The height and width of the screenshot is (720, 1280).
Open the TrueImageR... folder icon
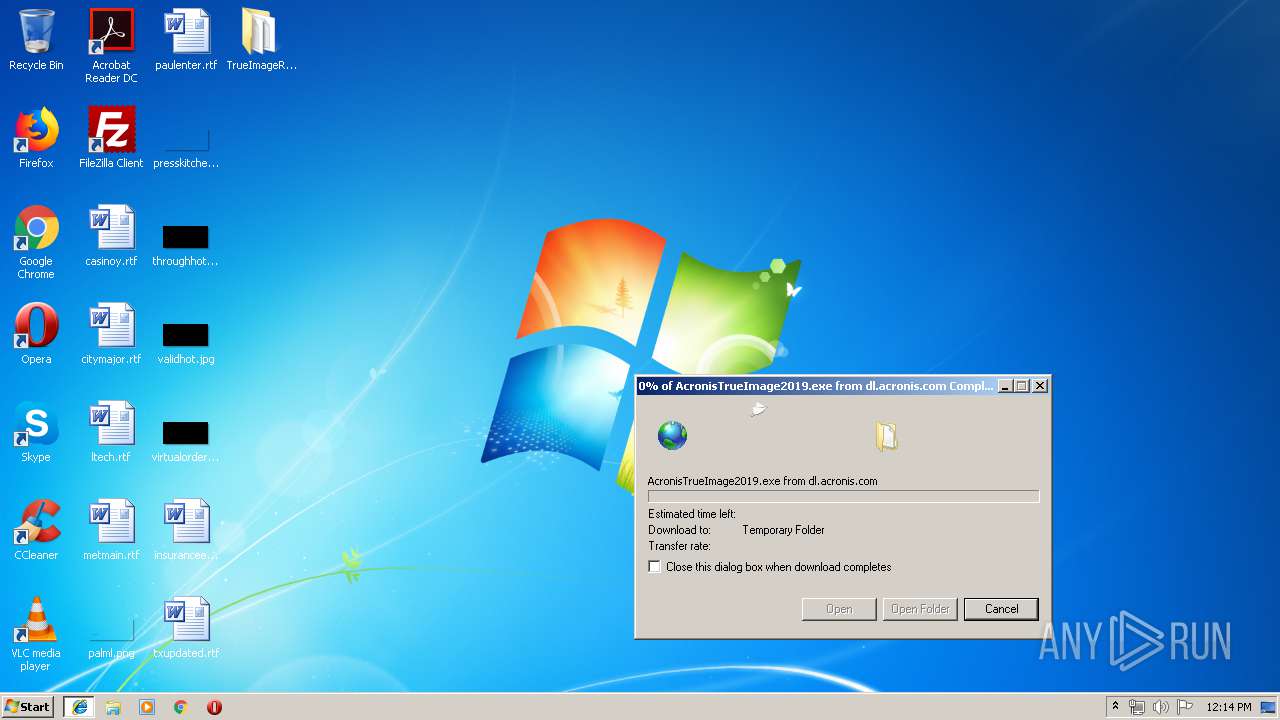coord(261,41)
